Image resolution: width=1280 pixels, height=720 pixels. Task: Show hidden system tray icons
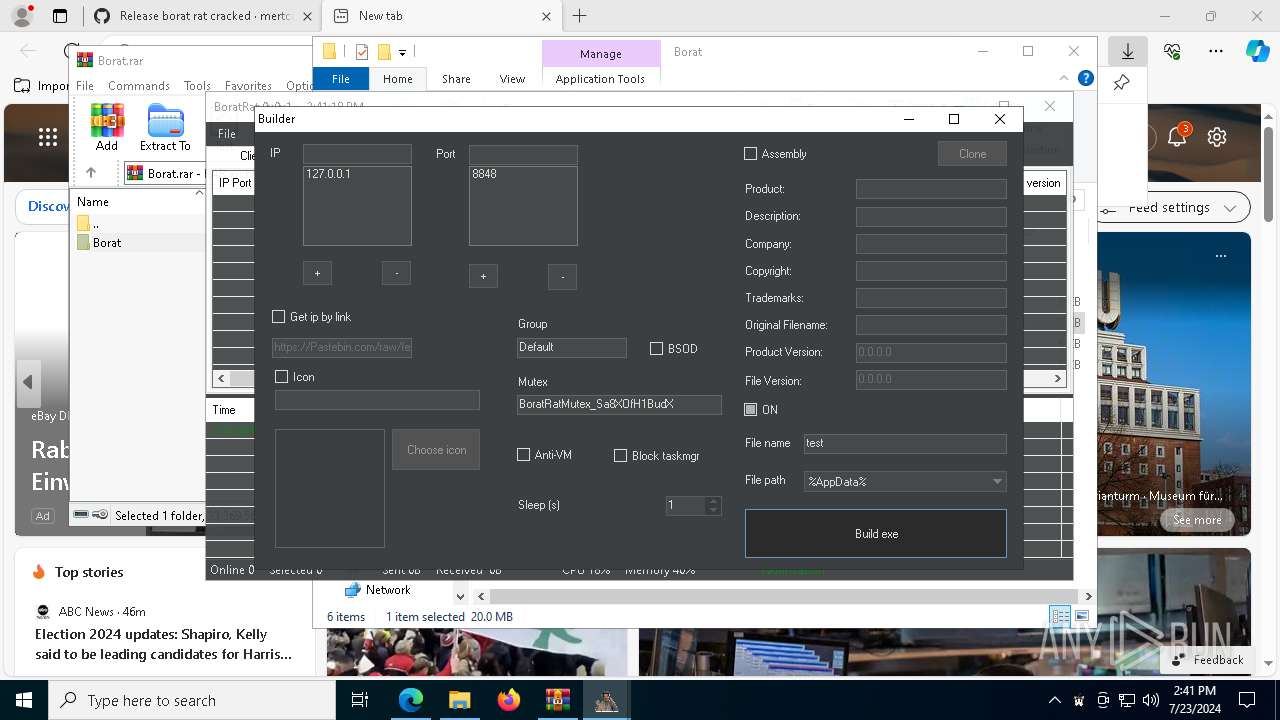click(1054, 700)
